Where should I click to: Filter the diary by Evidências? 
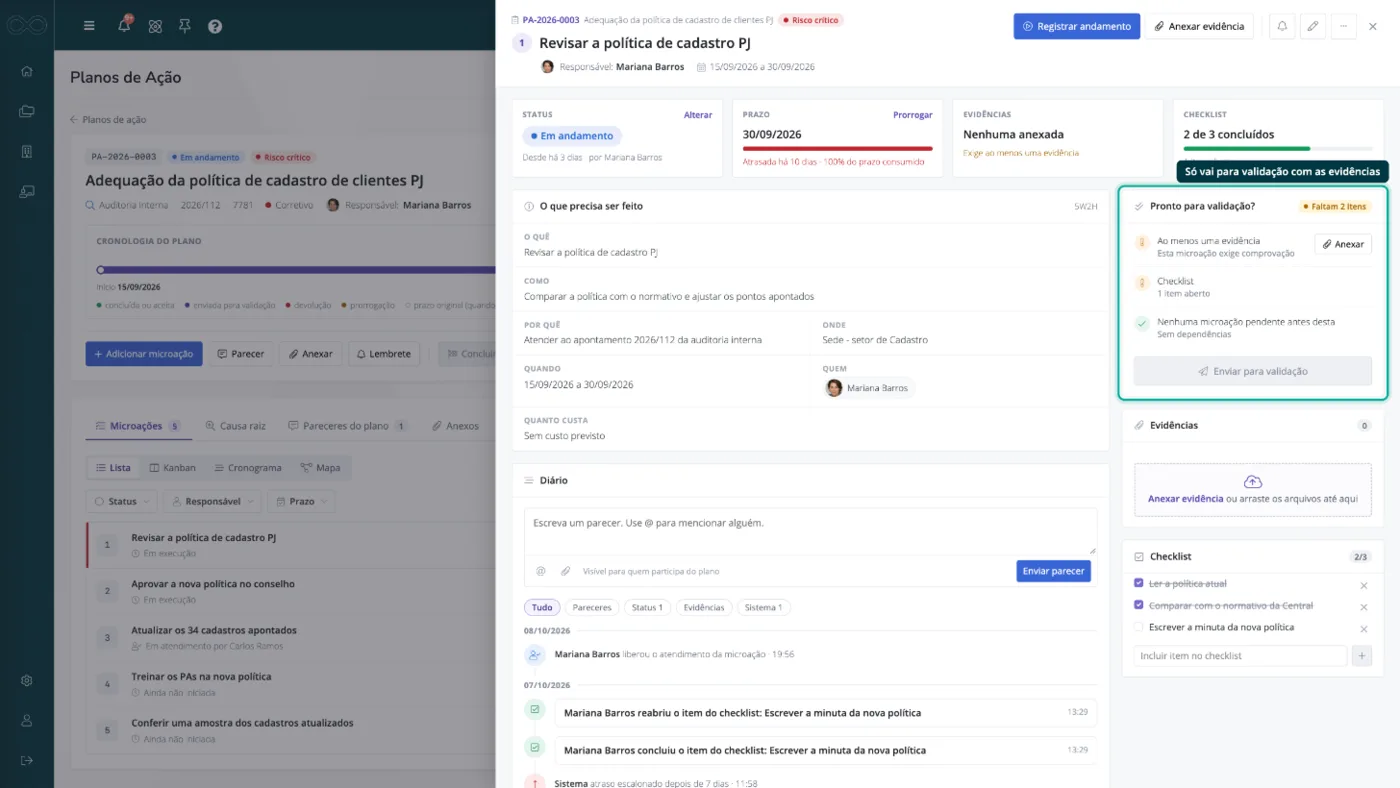click(x=704, y=607)
